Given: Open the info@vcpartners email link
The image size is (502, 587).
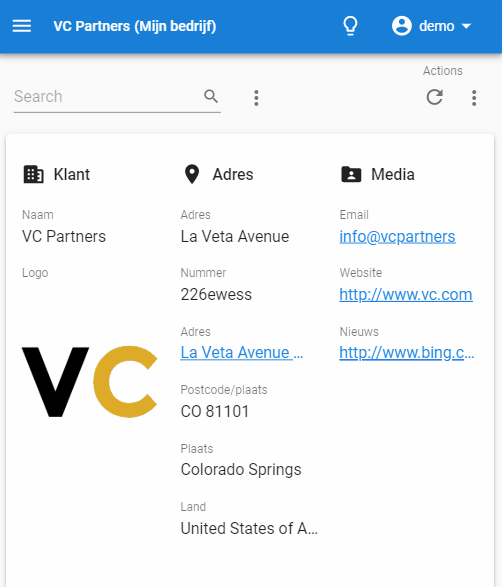Looking at the screenshot, I should pyautogui.click(x=397, y=237).
